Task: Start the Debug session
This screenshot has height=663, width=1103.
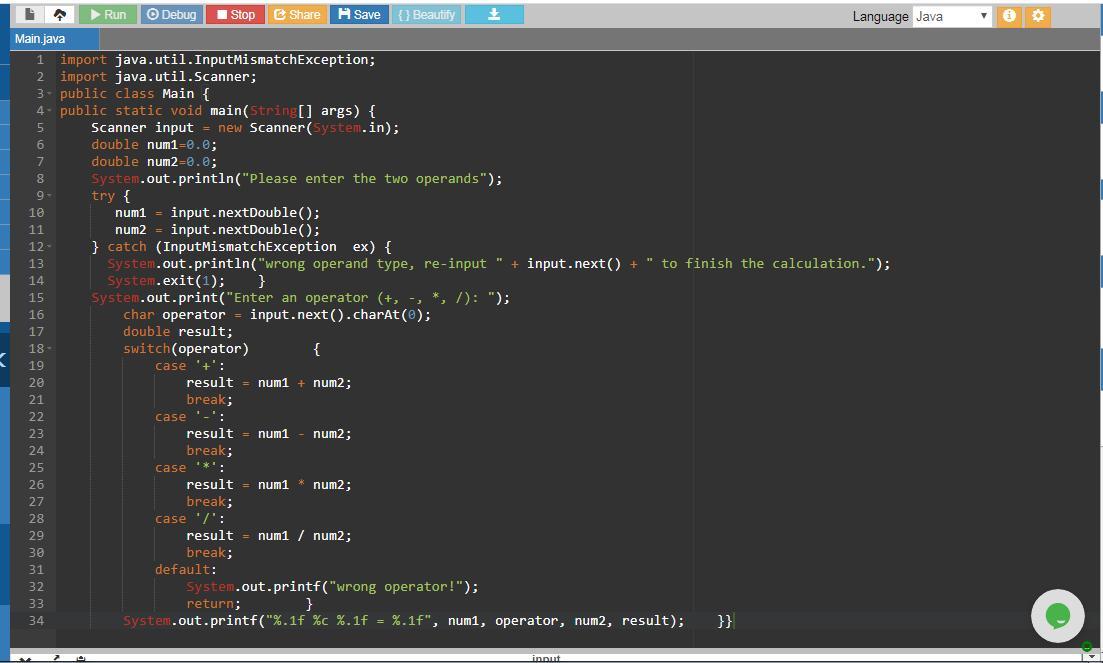Action: pos(171,15)
